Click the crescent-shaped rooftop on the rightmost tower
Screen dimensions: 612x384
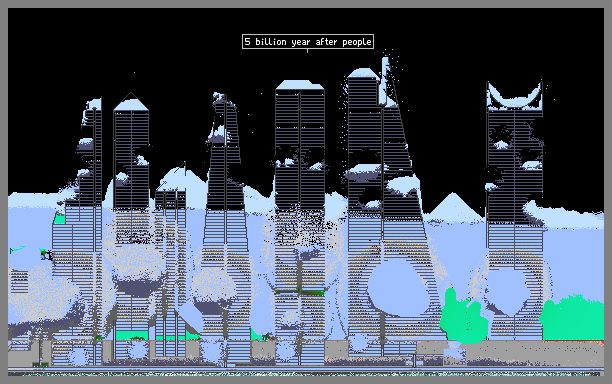(x=514, y=96)
